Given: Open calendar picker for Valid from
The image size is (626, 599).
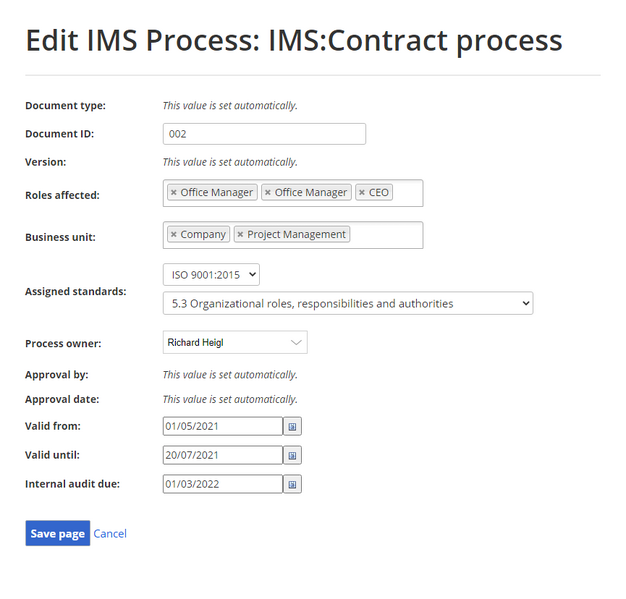Looking at the screenshot, I should pos(292,426).
